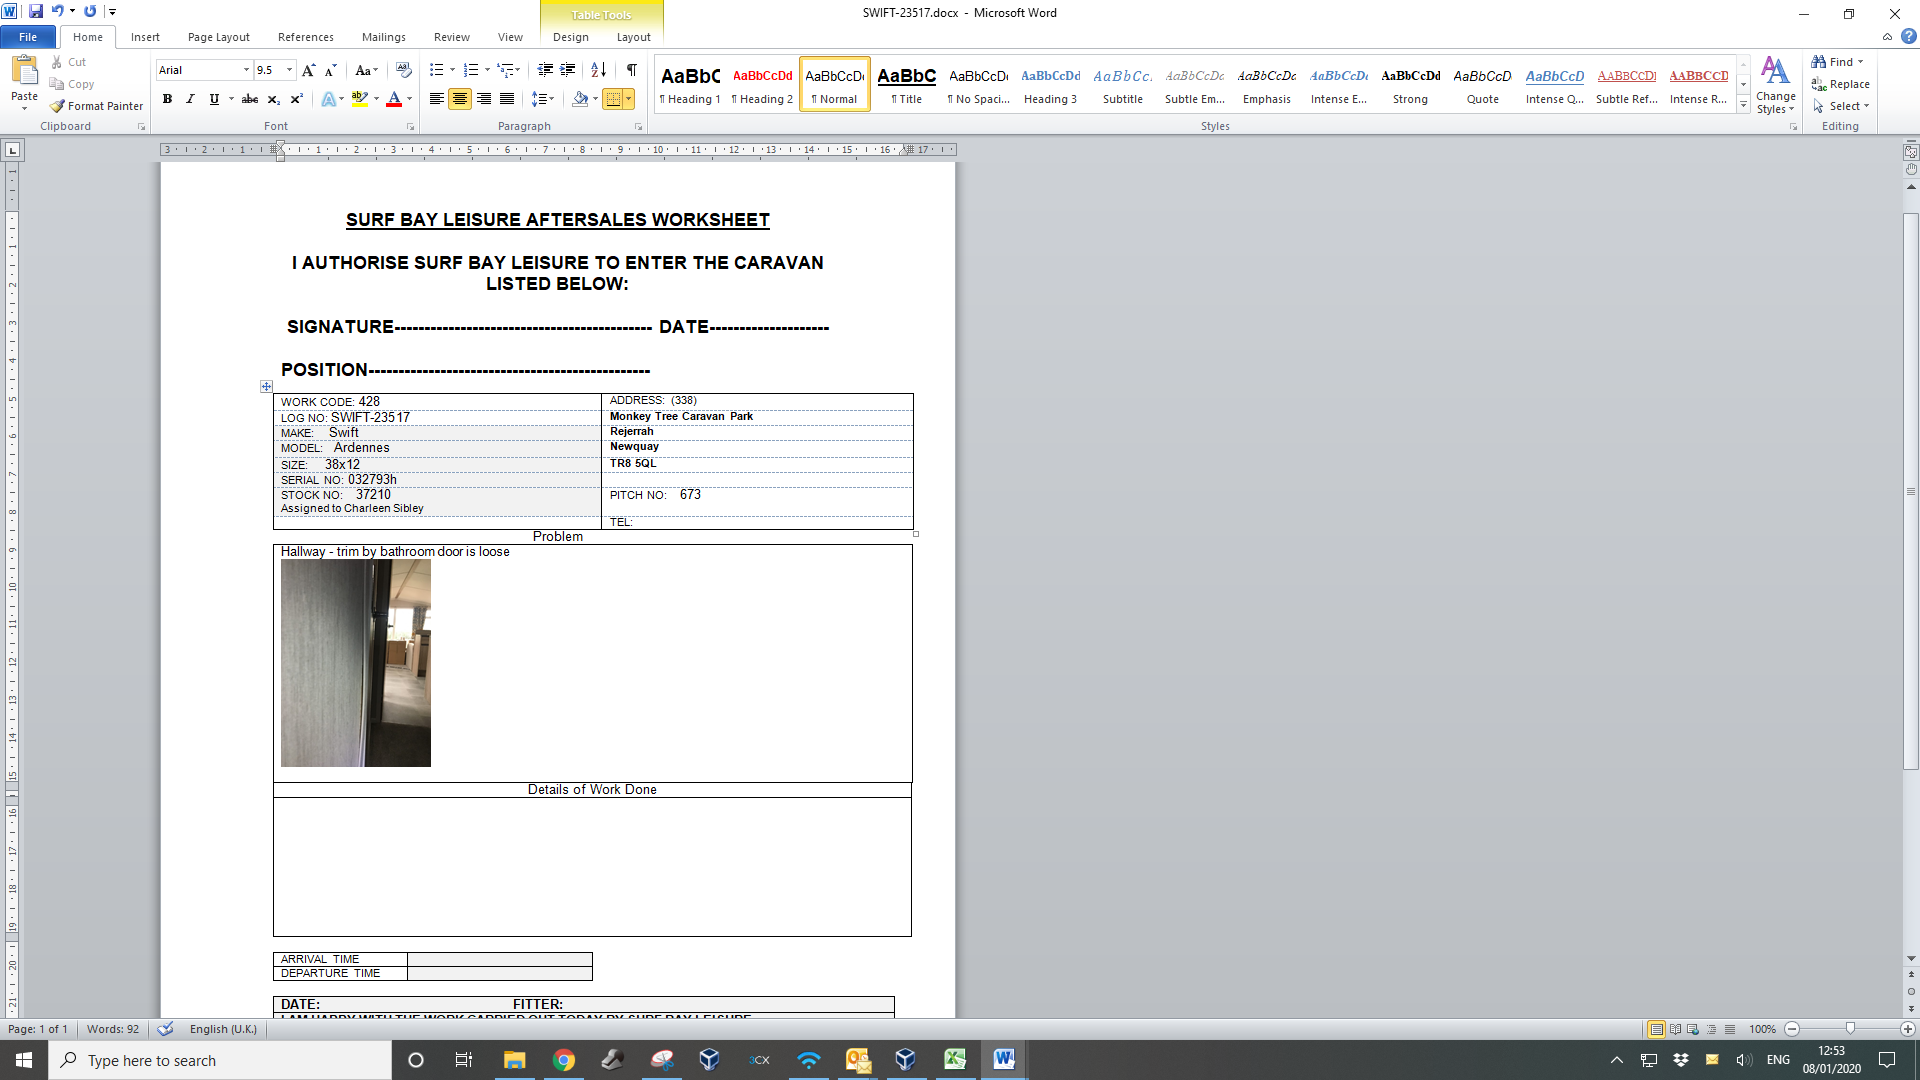Switch to the Mailings tab
This screenshot has width=1920, height=1080.
point(383,37)
